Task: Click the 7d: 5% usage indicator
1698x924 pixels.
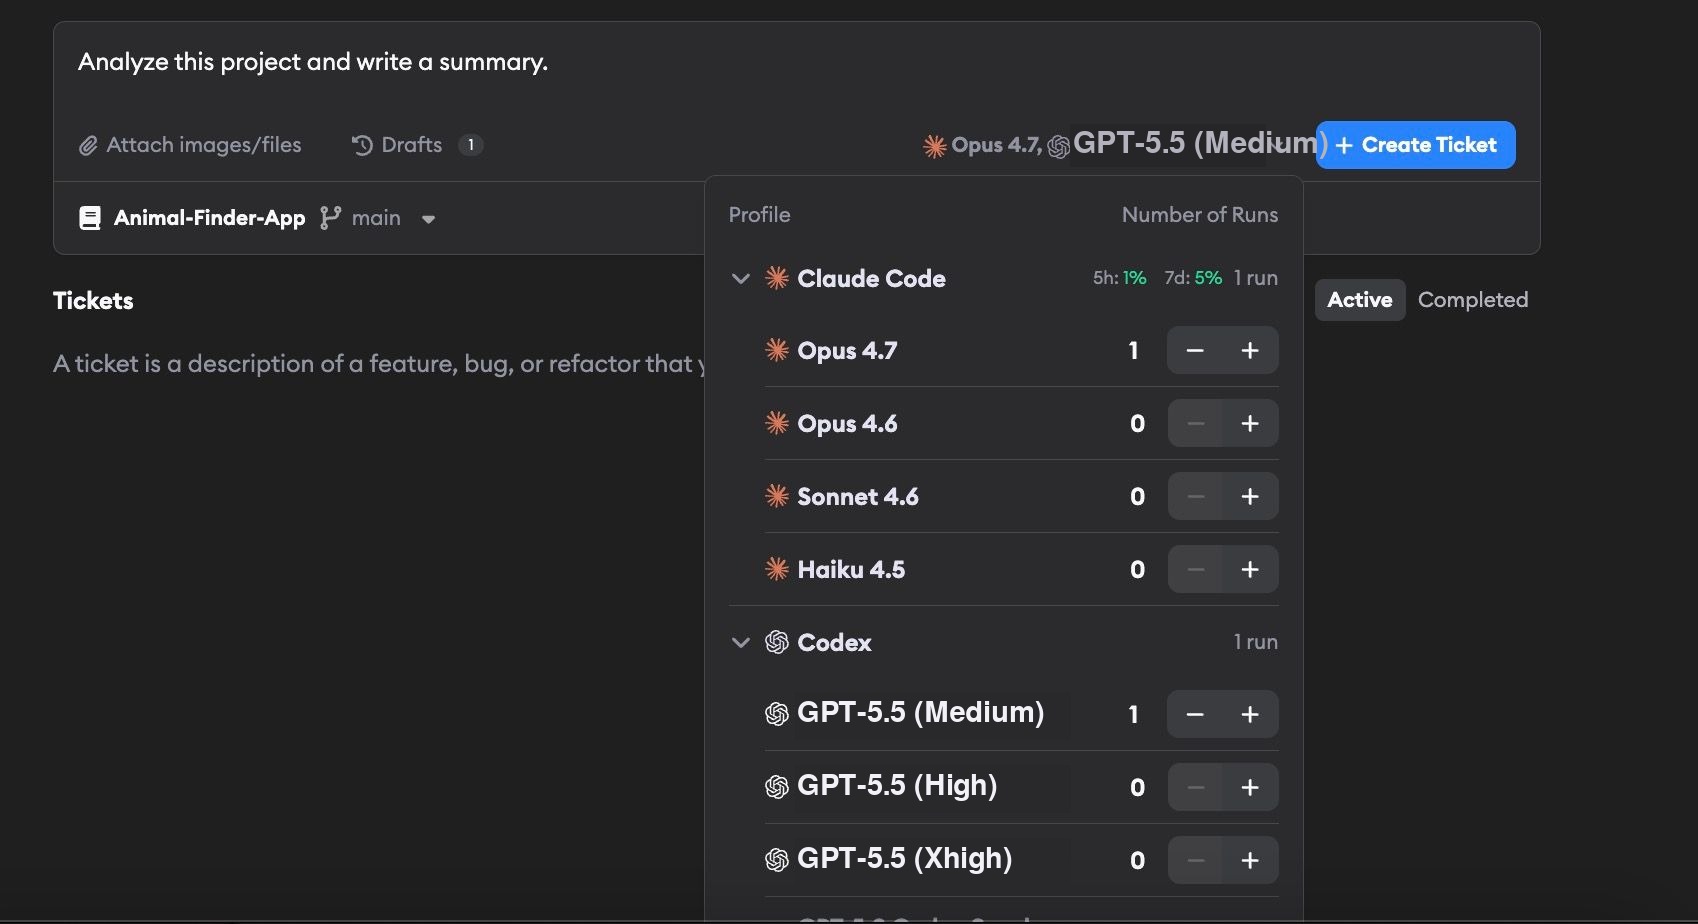Action: 1193,278
